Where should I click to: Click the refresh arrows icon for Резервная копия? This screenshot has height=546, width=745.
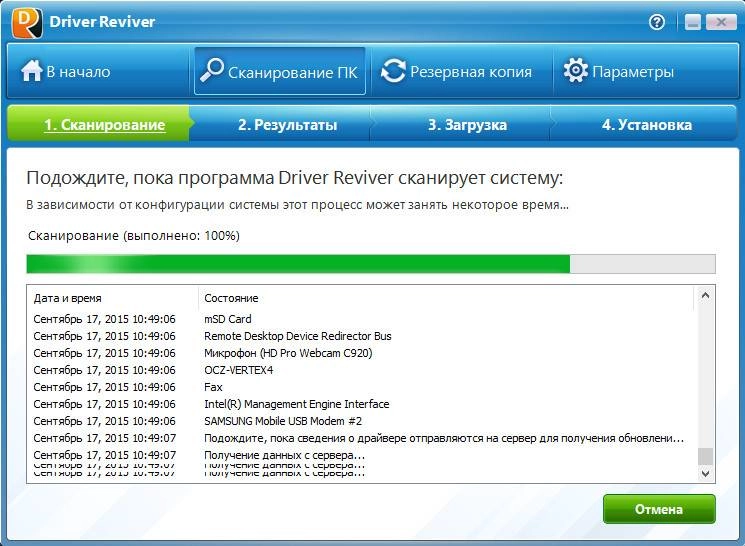pyautogui.click(x=393, y=71)
